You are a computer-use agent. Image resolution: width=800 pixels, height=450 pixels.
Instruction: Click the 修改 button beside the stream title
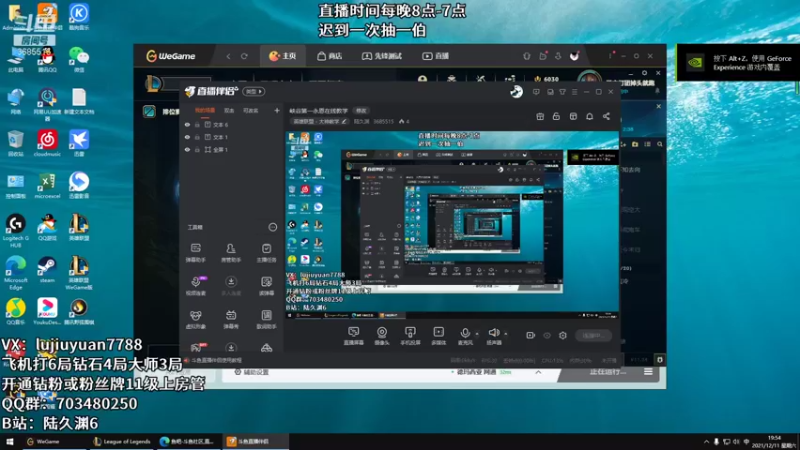pos(361,111)
